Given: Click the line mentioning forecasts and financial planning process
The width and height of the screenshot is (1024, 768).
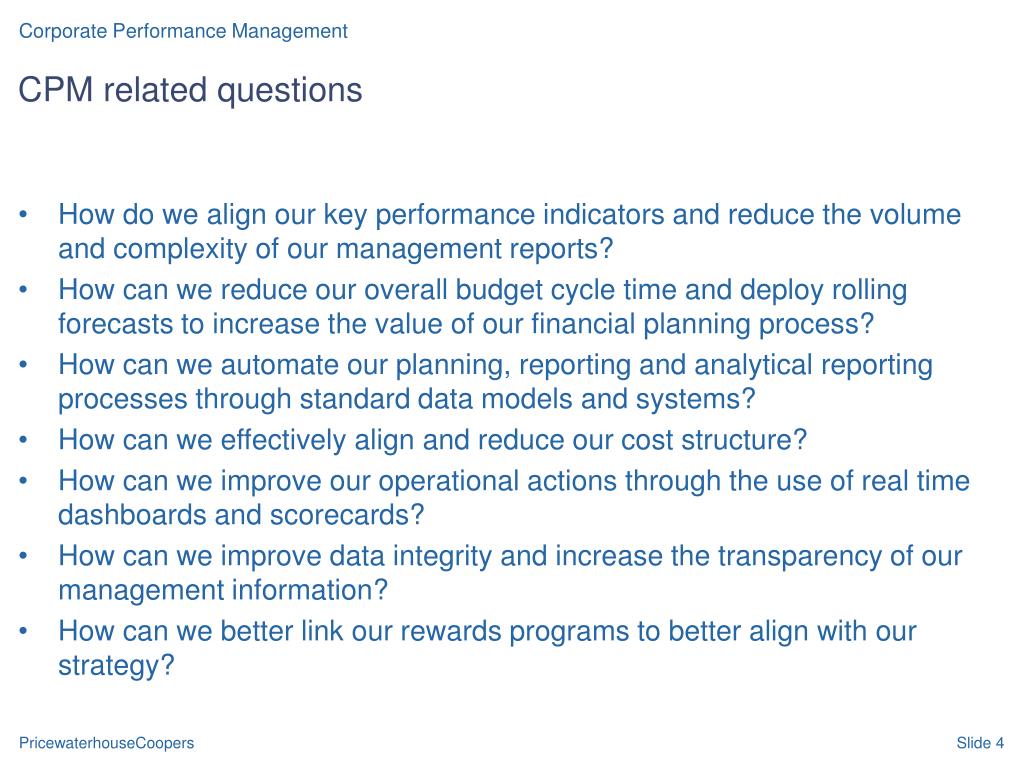Looking at the screenshot, I should [x=466, y=324].
